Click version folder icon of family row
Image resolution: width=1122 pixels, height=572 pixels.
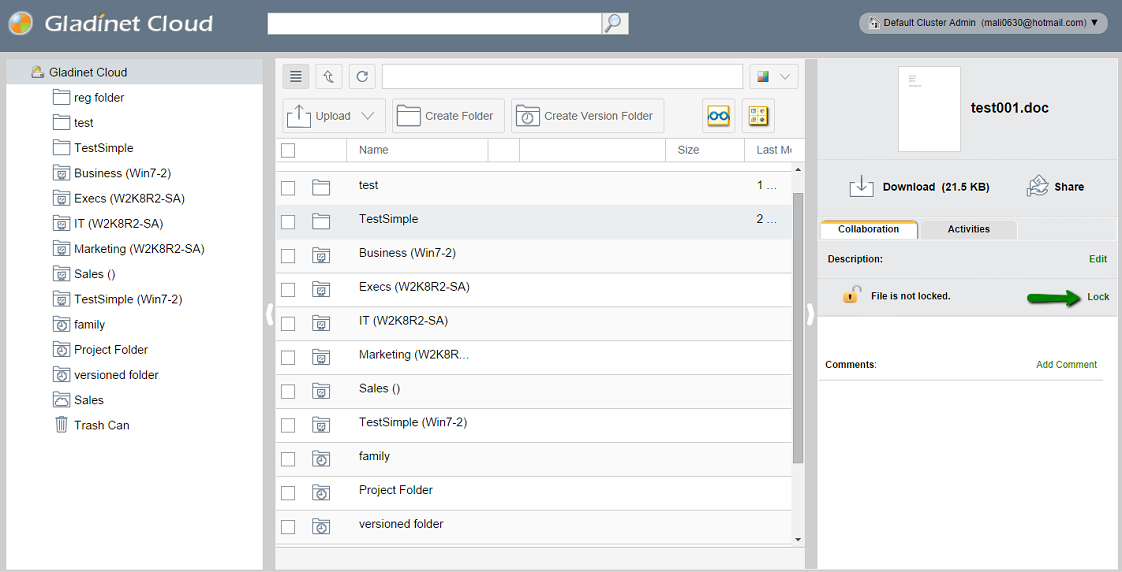click(321, 459)
